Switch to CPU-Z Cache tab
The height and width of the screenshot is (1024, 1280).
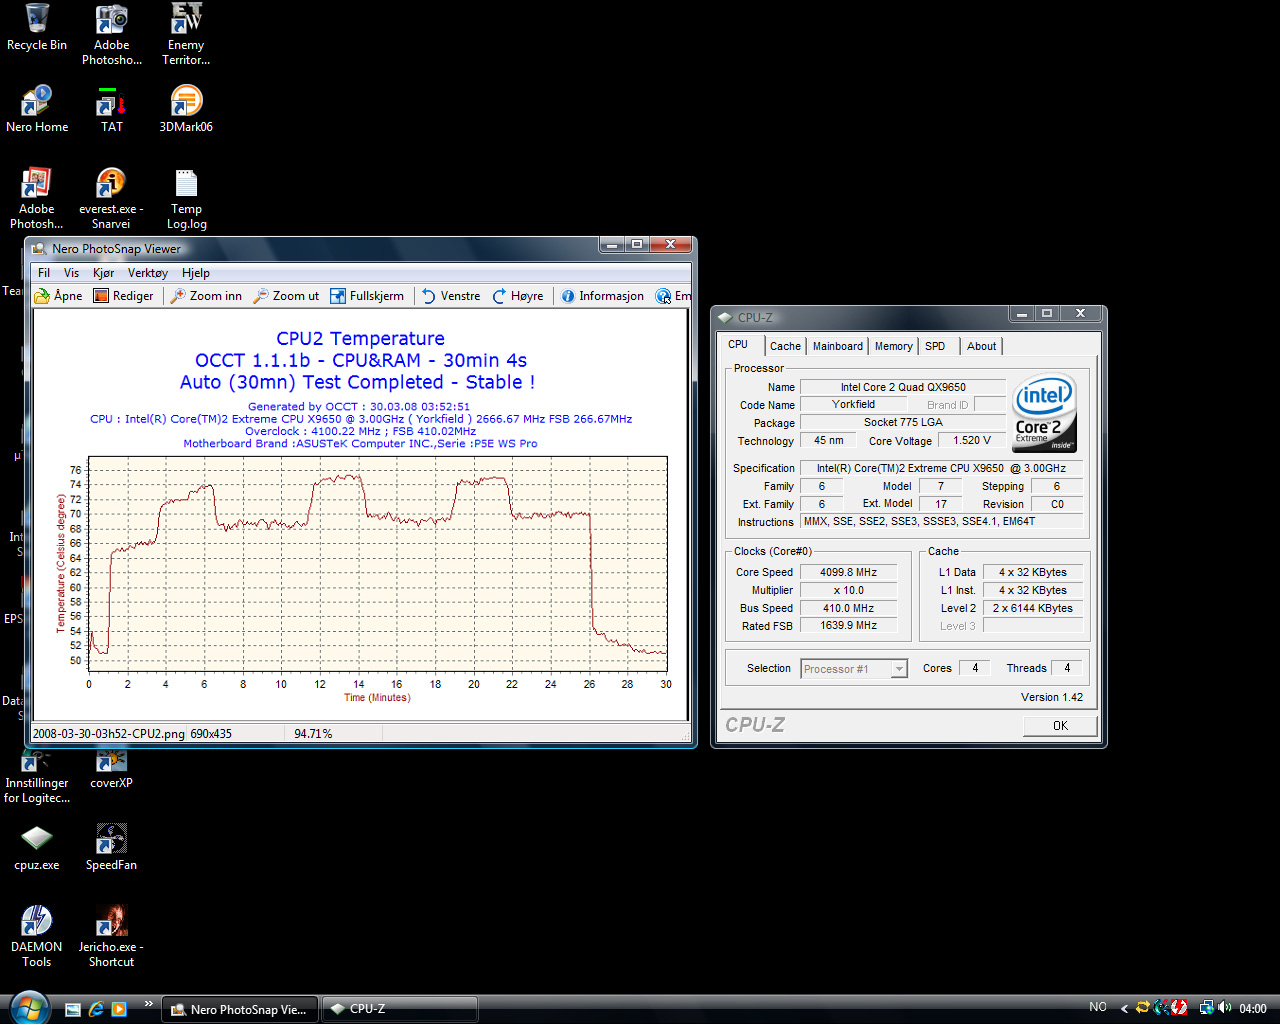point(785,346)
